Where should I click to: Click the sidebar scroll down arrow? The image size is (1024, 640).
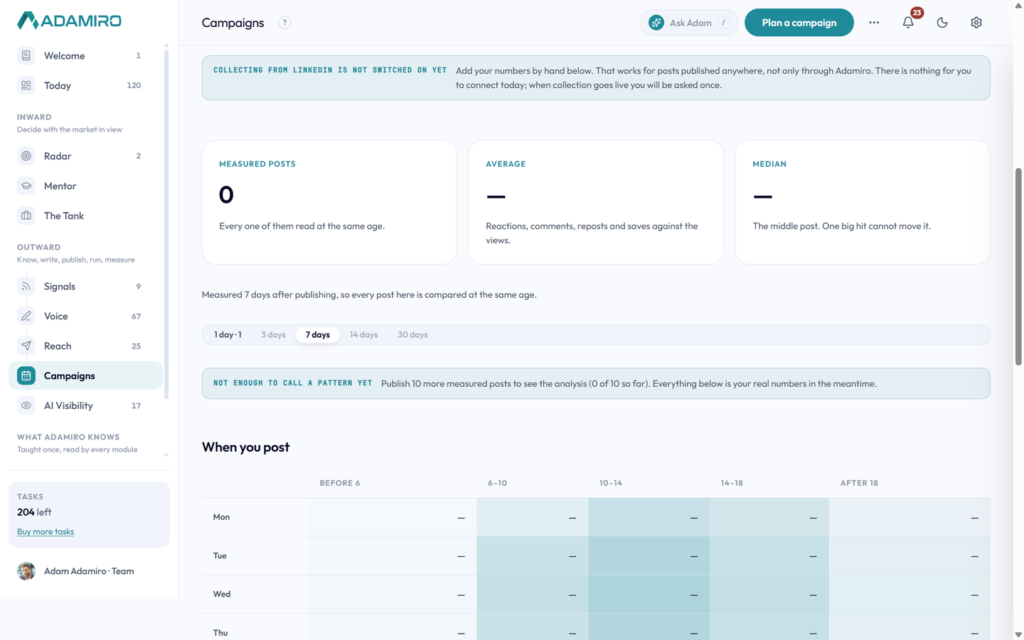point(166,455)
